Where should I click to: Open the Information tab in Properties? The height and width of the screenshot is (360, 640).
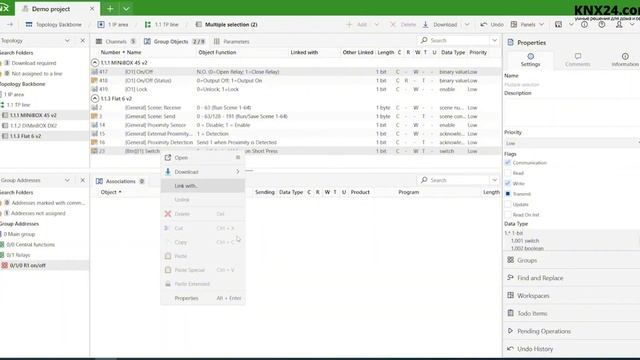625,60
